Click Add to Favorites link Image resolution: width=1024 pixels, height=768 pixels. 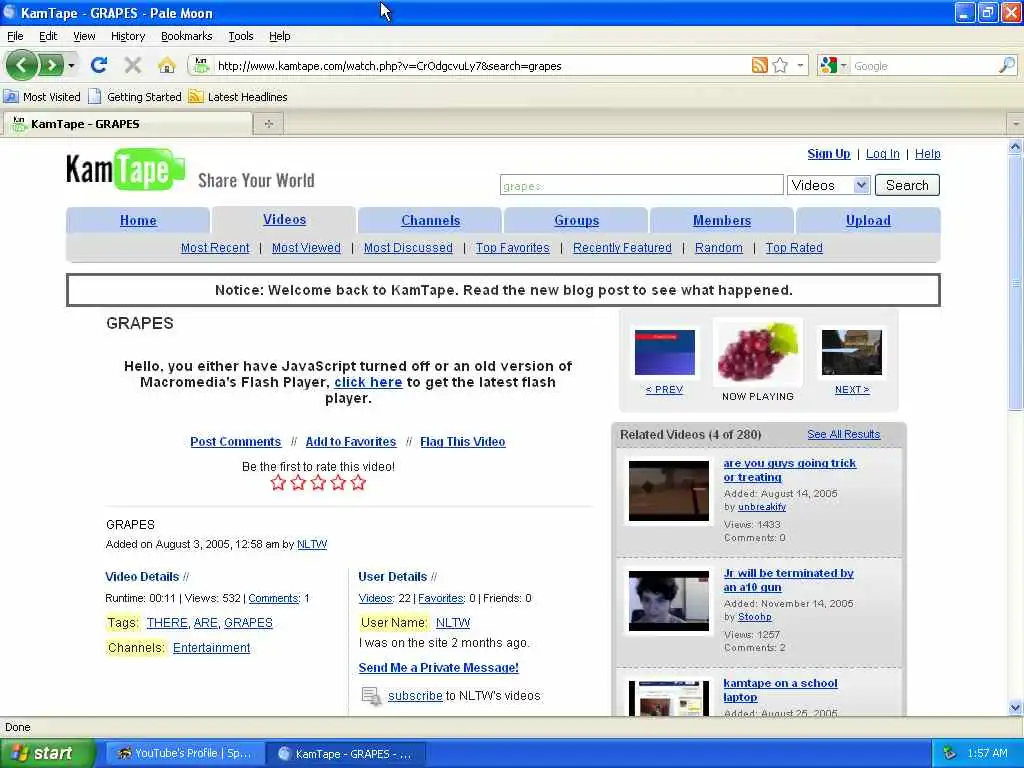(x=351, y=441)
